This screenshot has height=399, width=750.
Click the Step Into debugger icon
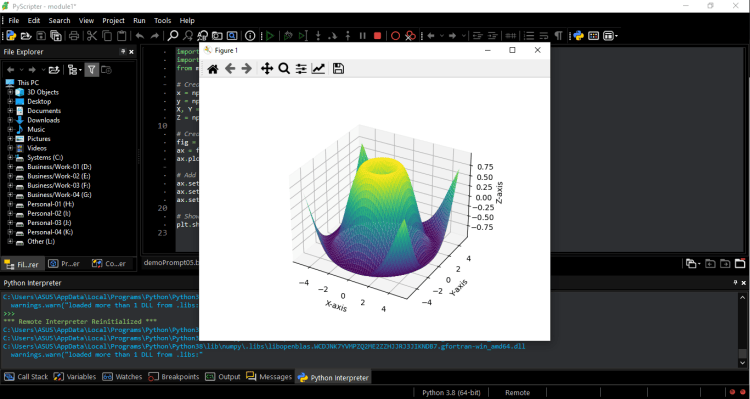[x=318, y=35]
